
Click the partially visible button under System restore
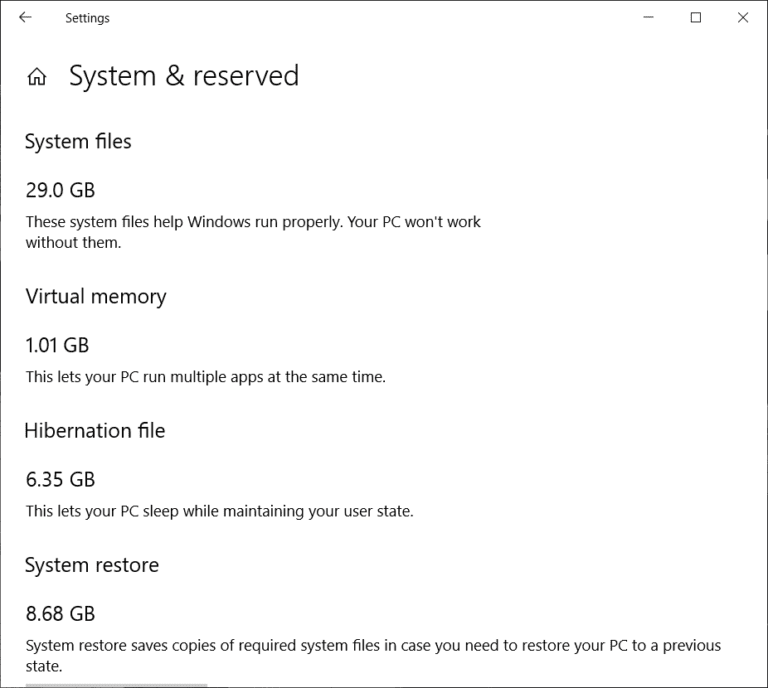116,685
